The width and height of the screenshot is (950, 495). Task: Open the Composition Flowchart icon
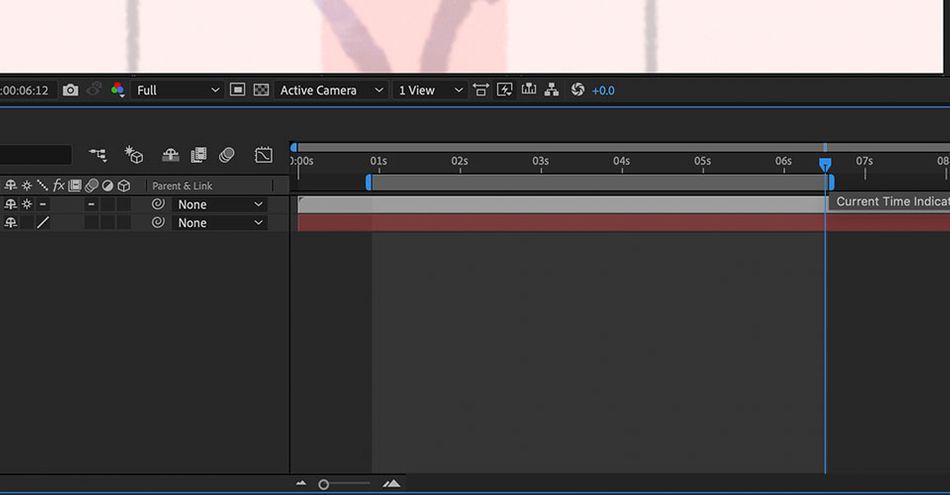point(551,90)
